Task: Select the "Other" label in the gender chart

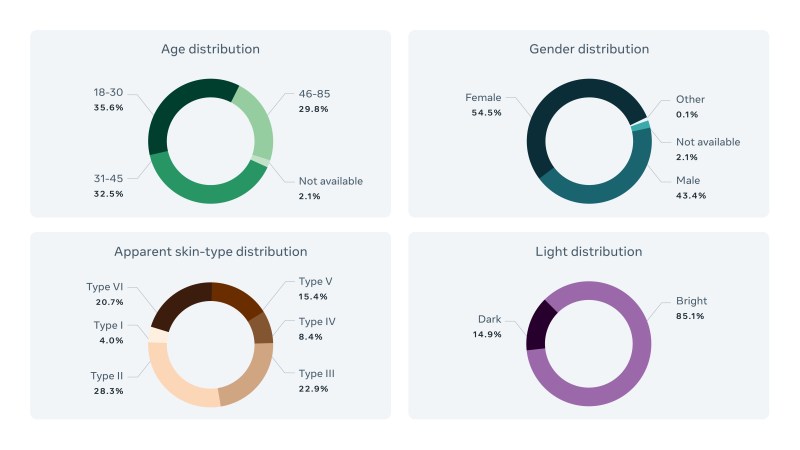Action: coord(690,99)
